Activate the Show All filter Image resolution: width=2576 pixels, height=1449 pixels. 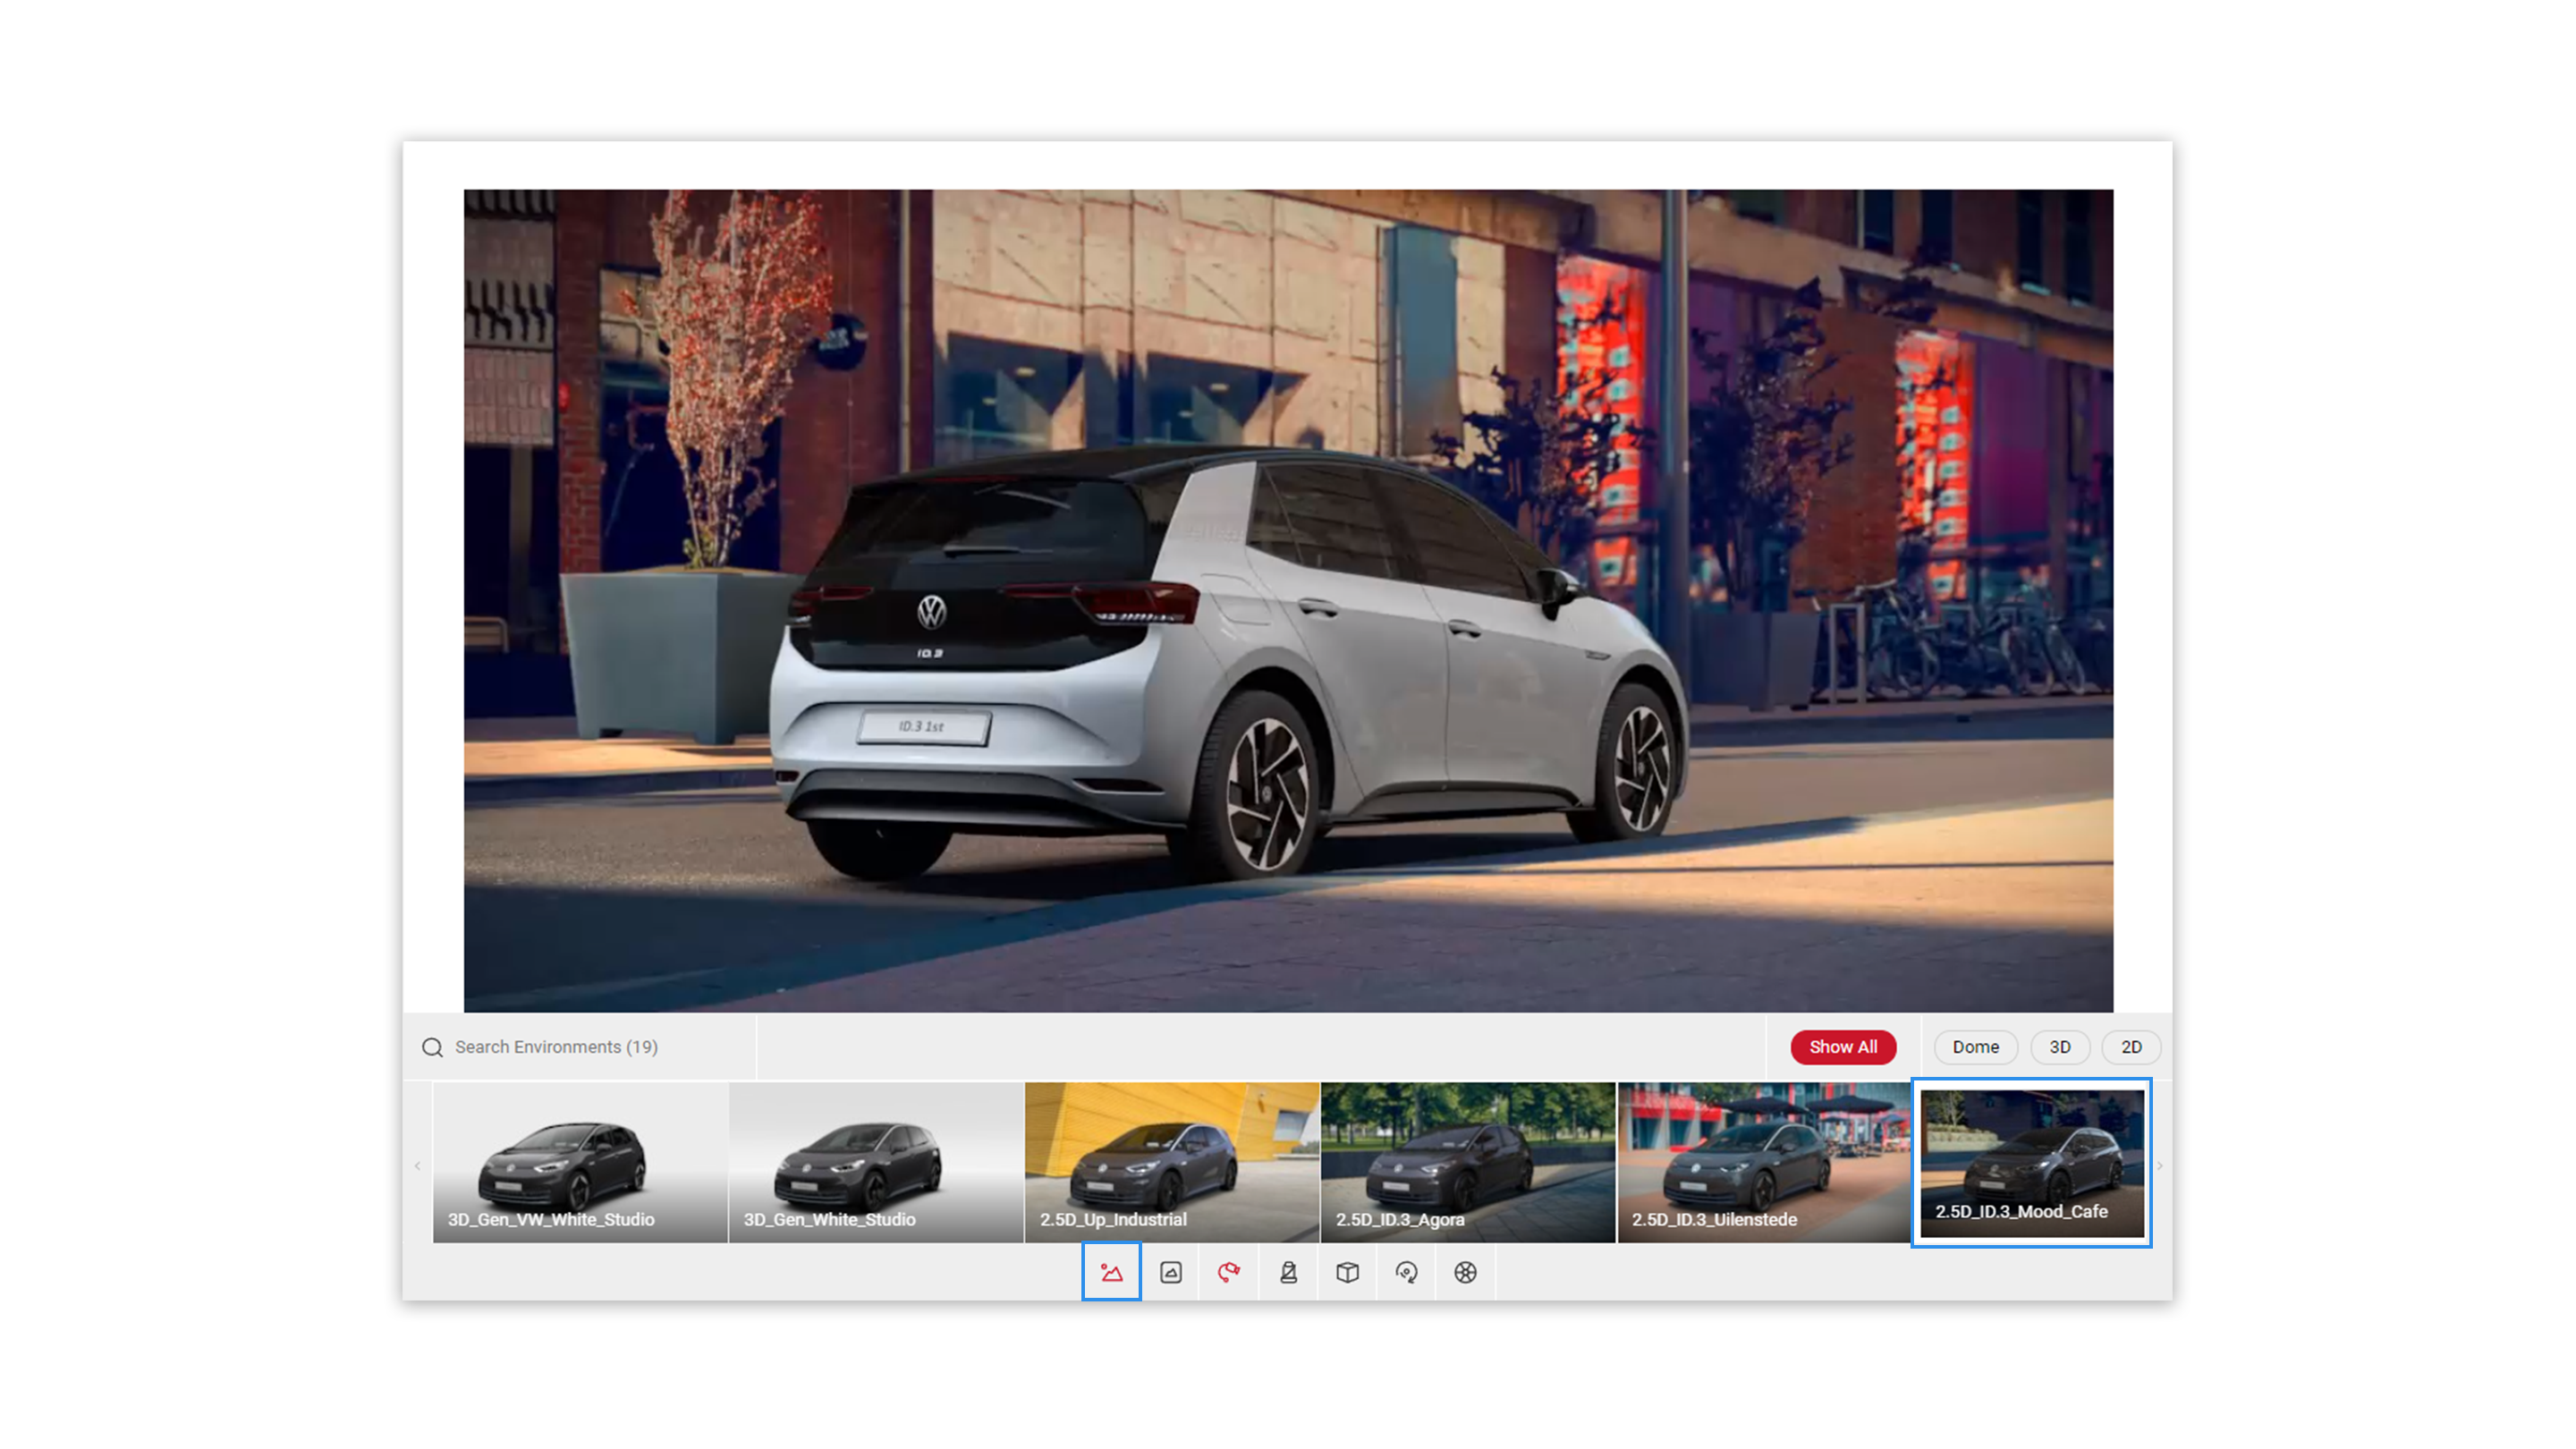pos(1843,1047)
